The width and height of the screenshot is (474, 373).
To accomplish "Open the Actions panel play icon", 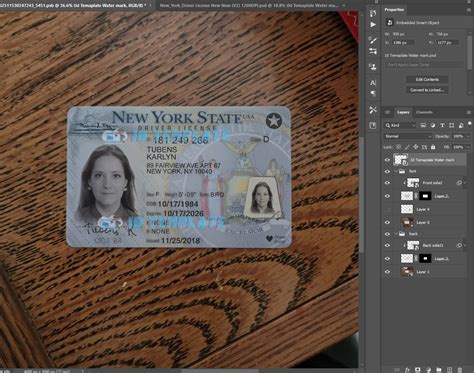I will (x=373, y=25).
